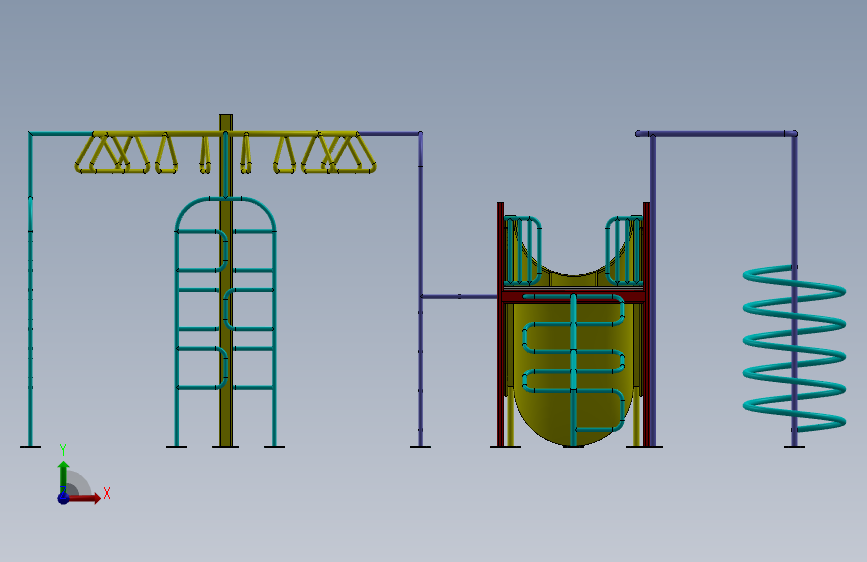Viewport: 867px width, 562px height.
Task: Select the teal spiral climber coil
Action: [794, 348]
